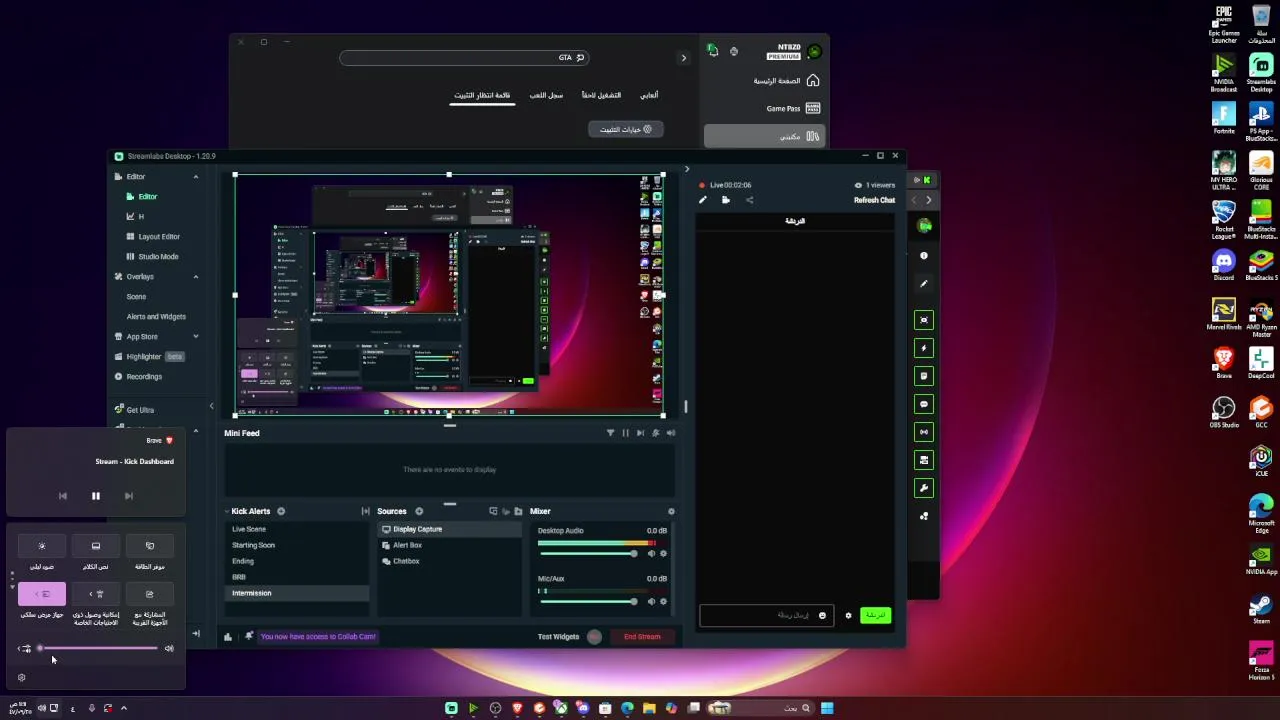Viewport: 1280px width, 720px height.
Task: Open Mixer advanced settings gear
Action: pyautogui.click(x=671, y=511)
